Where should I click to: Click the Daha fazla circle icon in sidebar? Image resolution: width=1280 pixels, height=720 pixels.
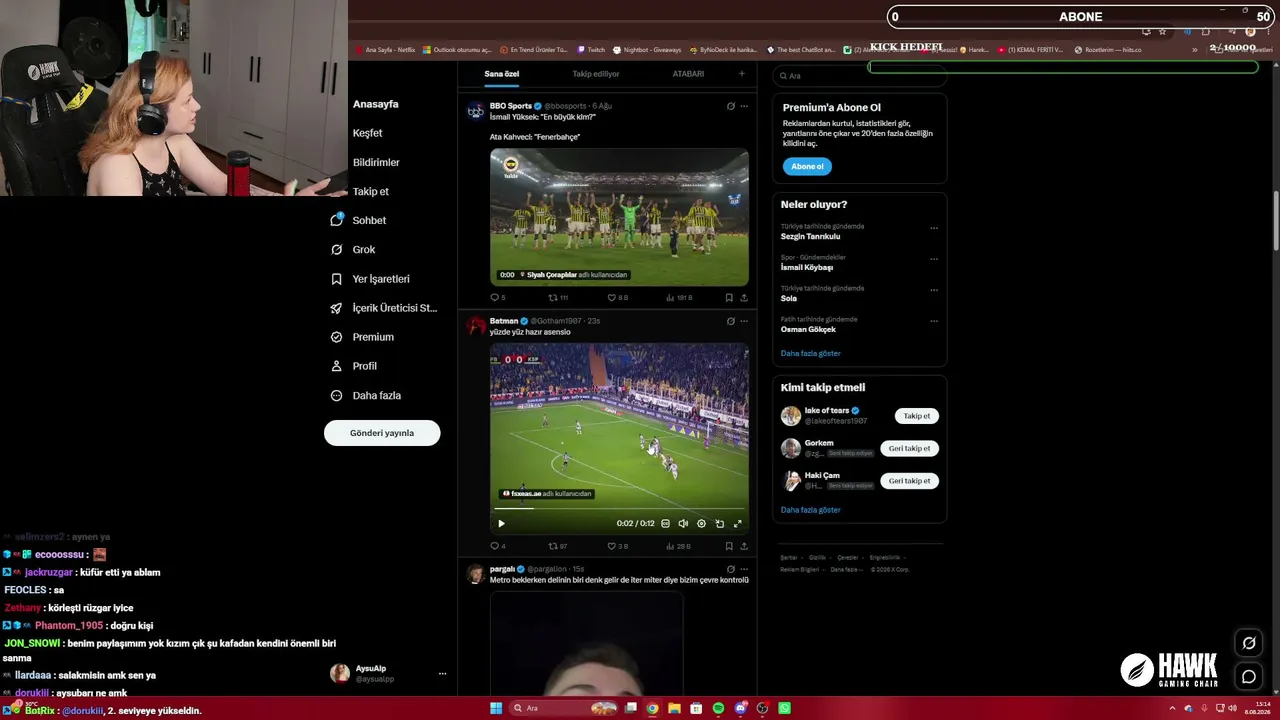337,396
